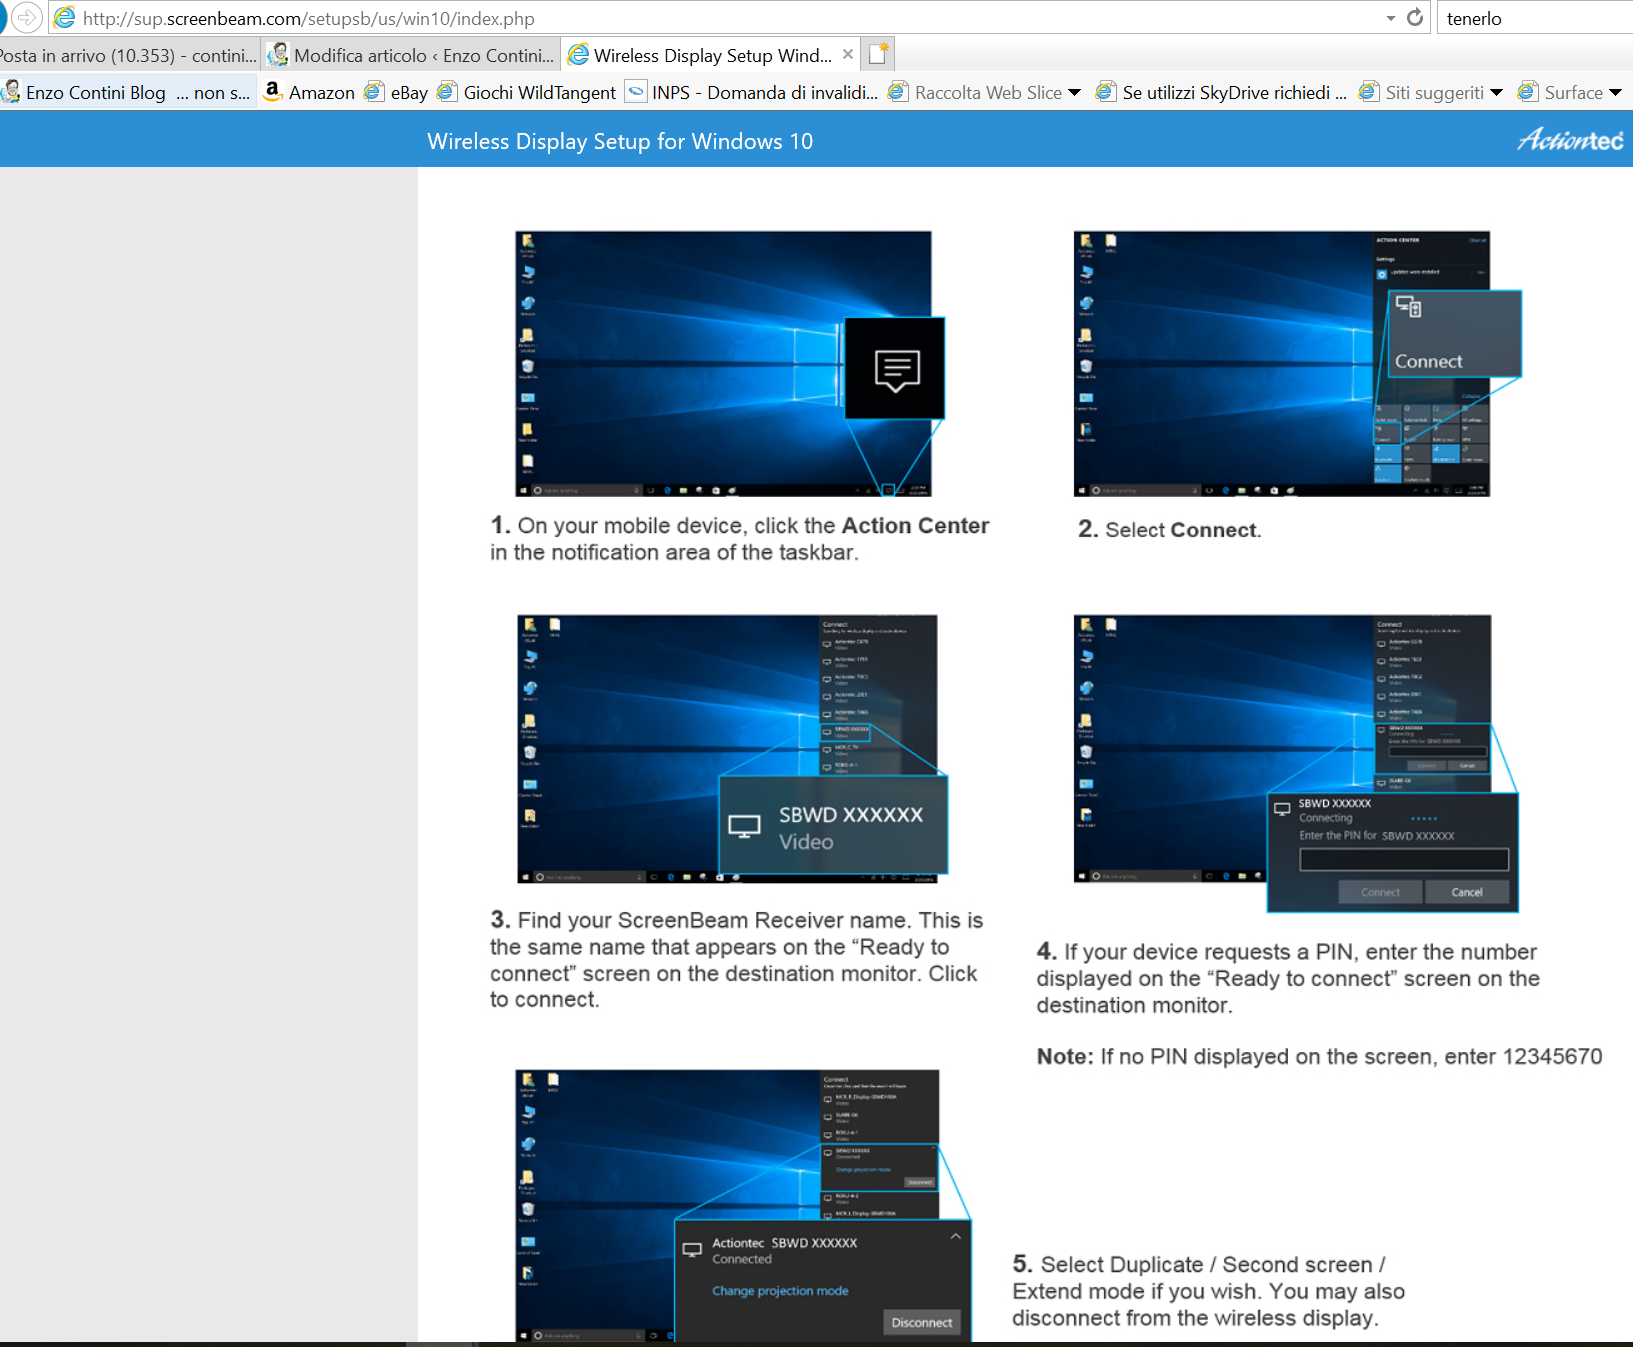Click the refresh page icon

point(1415,18)
